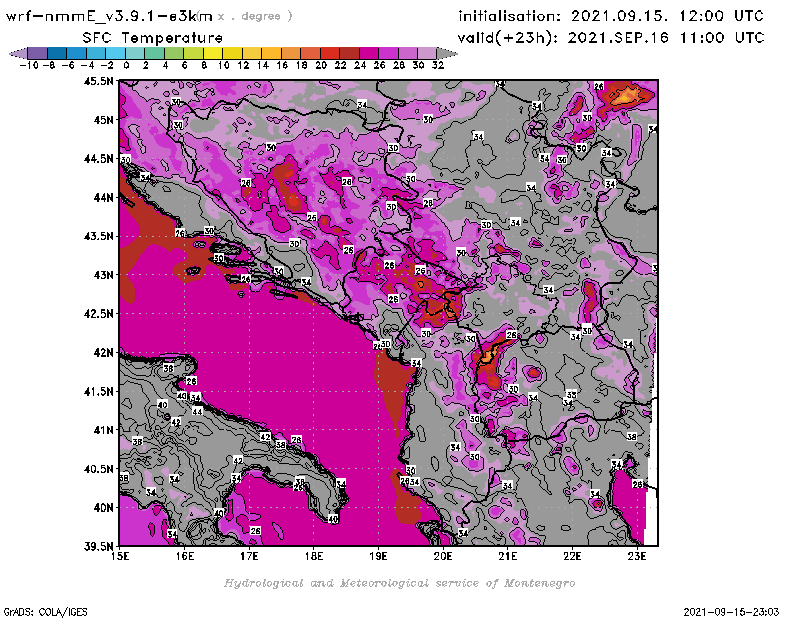This screenshot has width=800, height=618.
Task: Click the '44N' latitude label
Action: tap(103, 197)
